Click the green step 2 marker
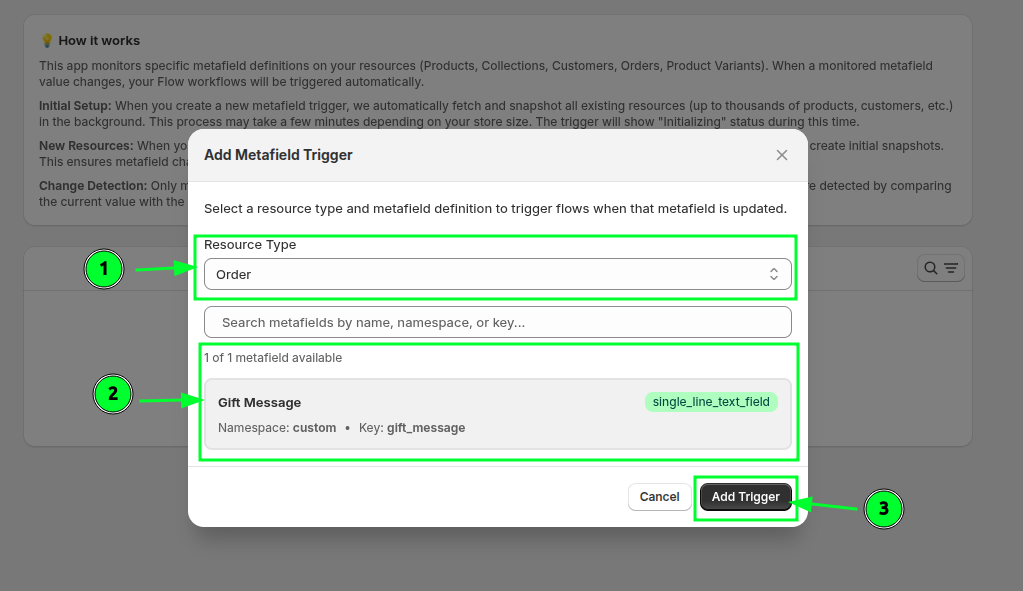This screenshot has width=1023, height=591. [113, 394]
